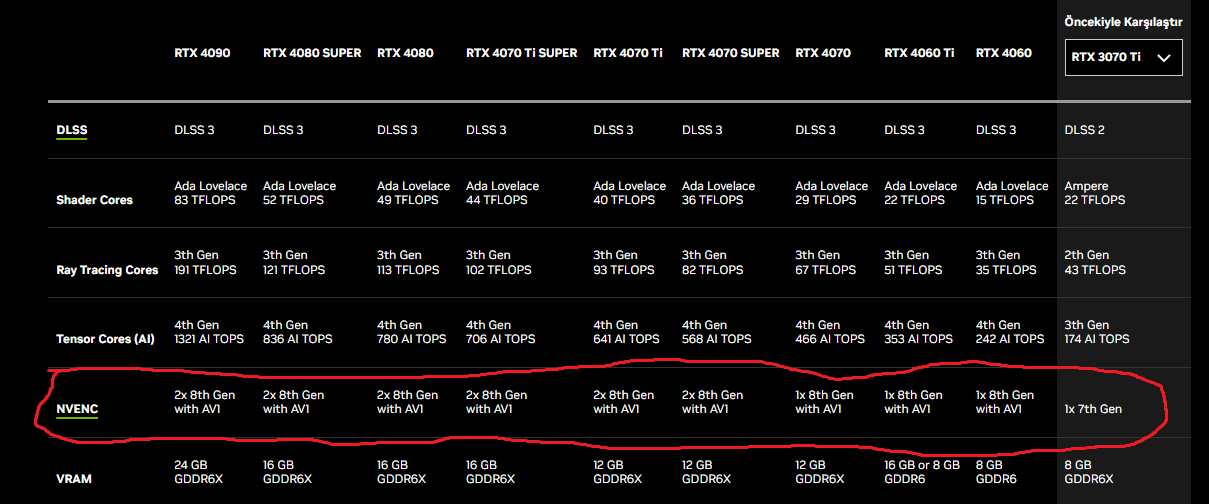
Task: Open the RTX 3070 Ti comparison dropdown
Action: click(x=1123, y=57)
